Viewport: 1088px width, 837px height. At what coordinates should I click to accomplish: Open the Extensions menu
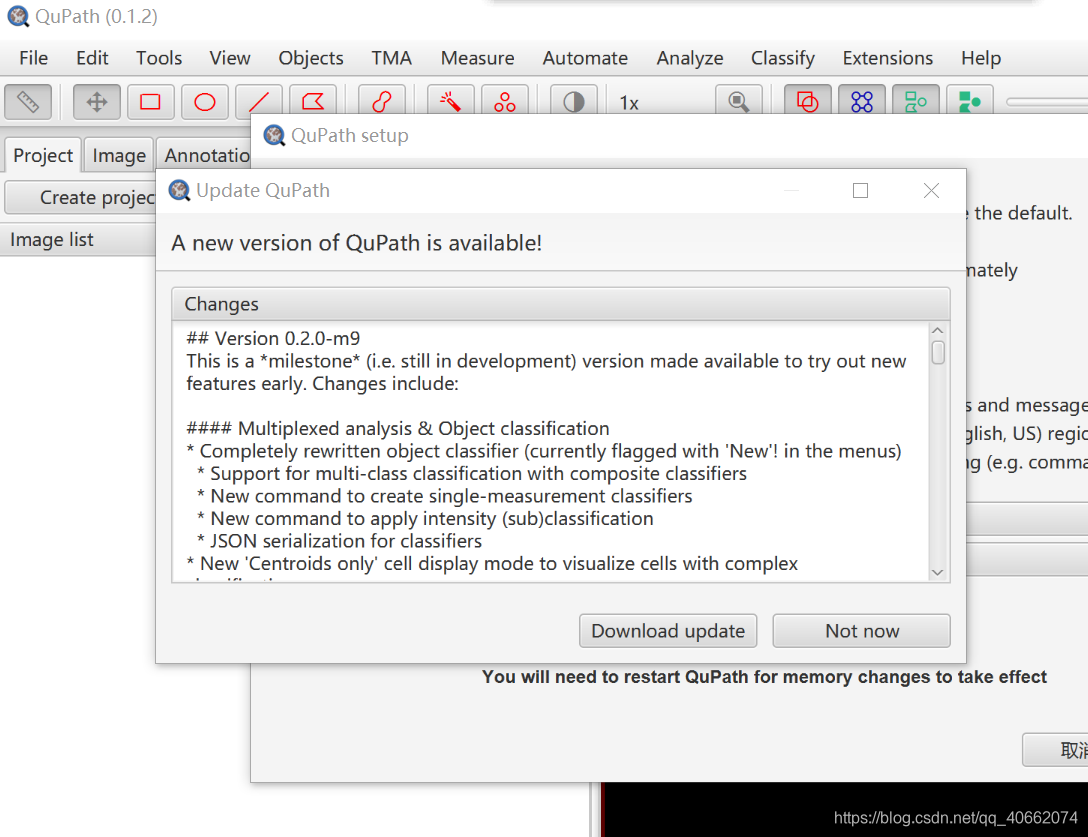click(x=887, y=58)
